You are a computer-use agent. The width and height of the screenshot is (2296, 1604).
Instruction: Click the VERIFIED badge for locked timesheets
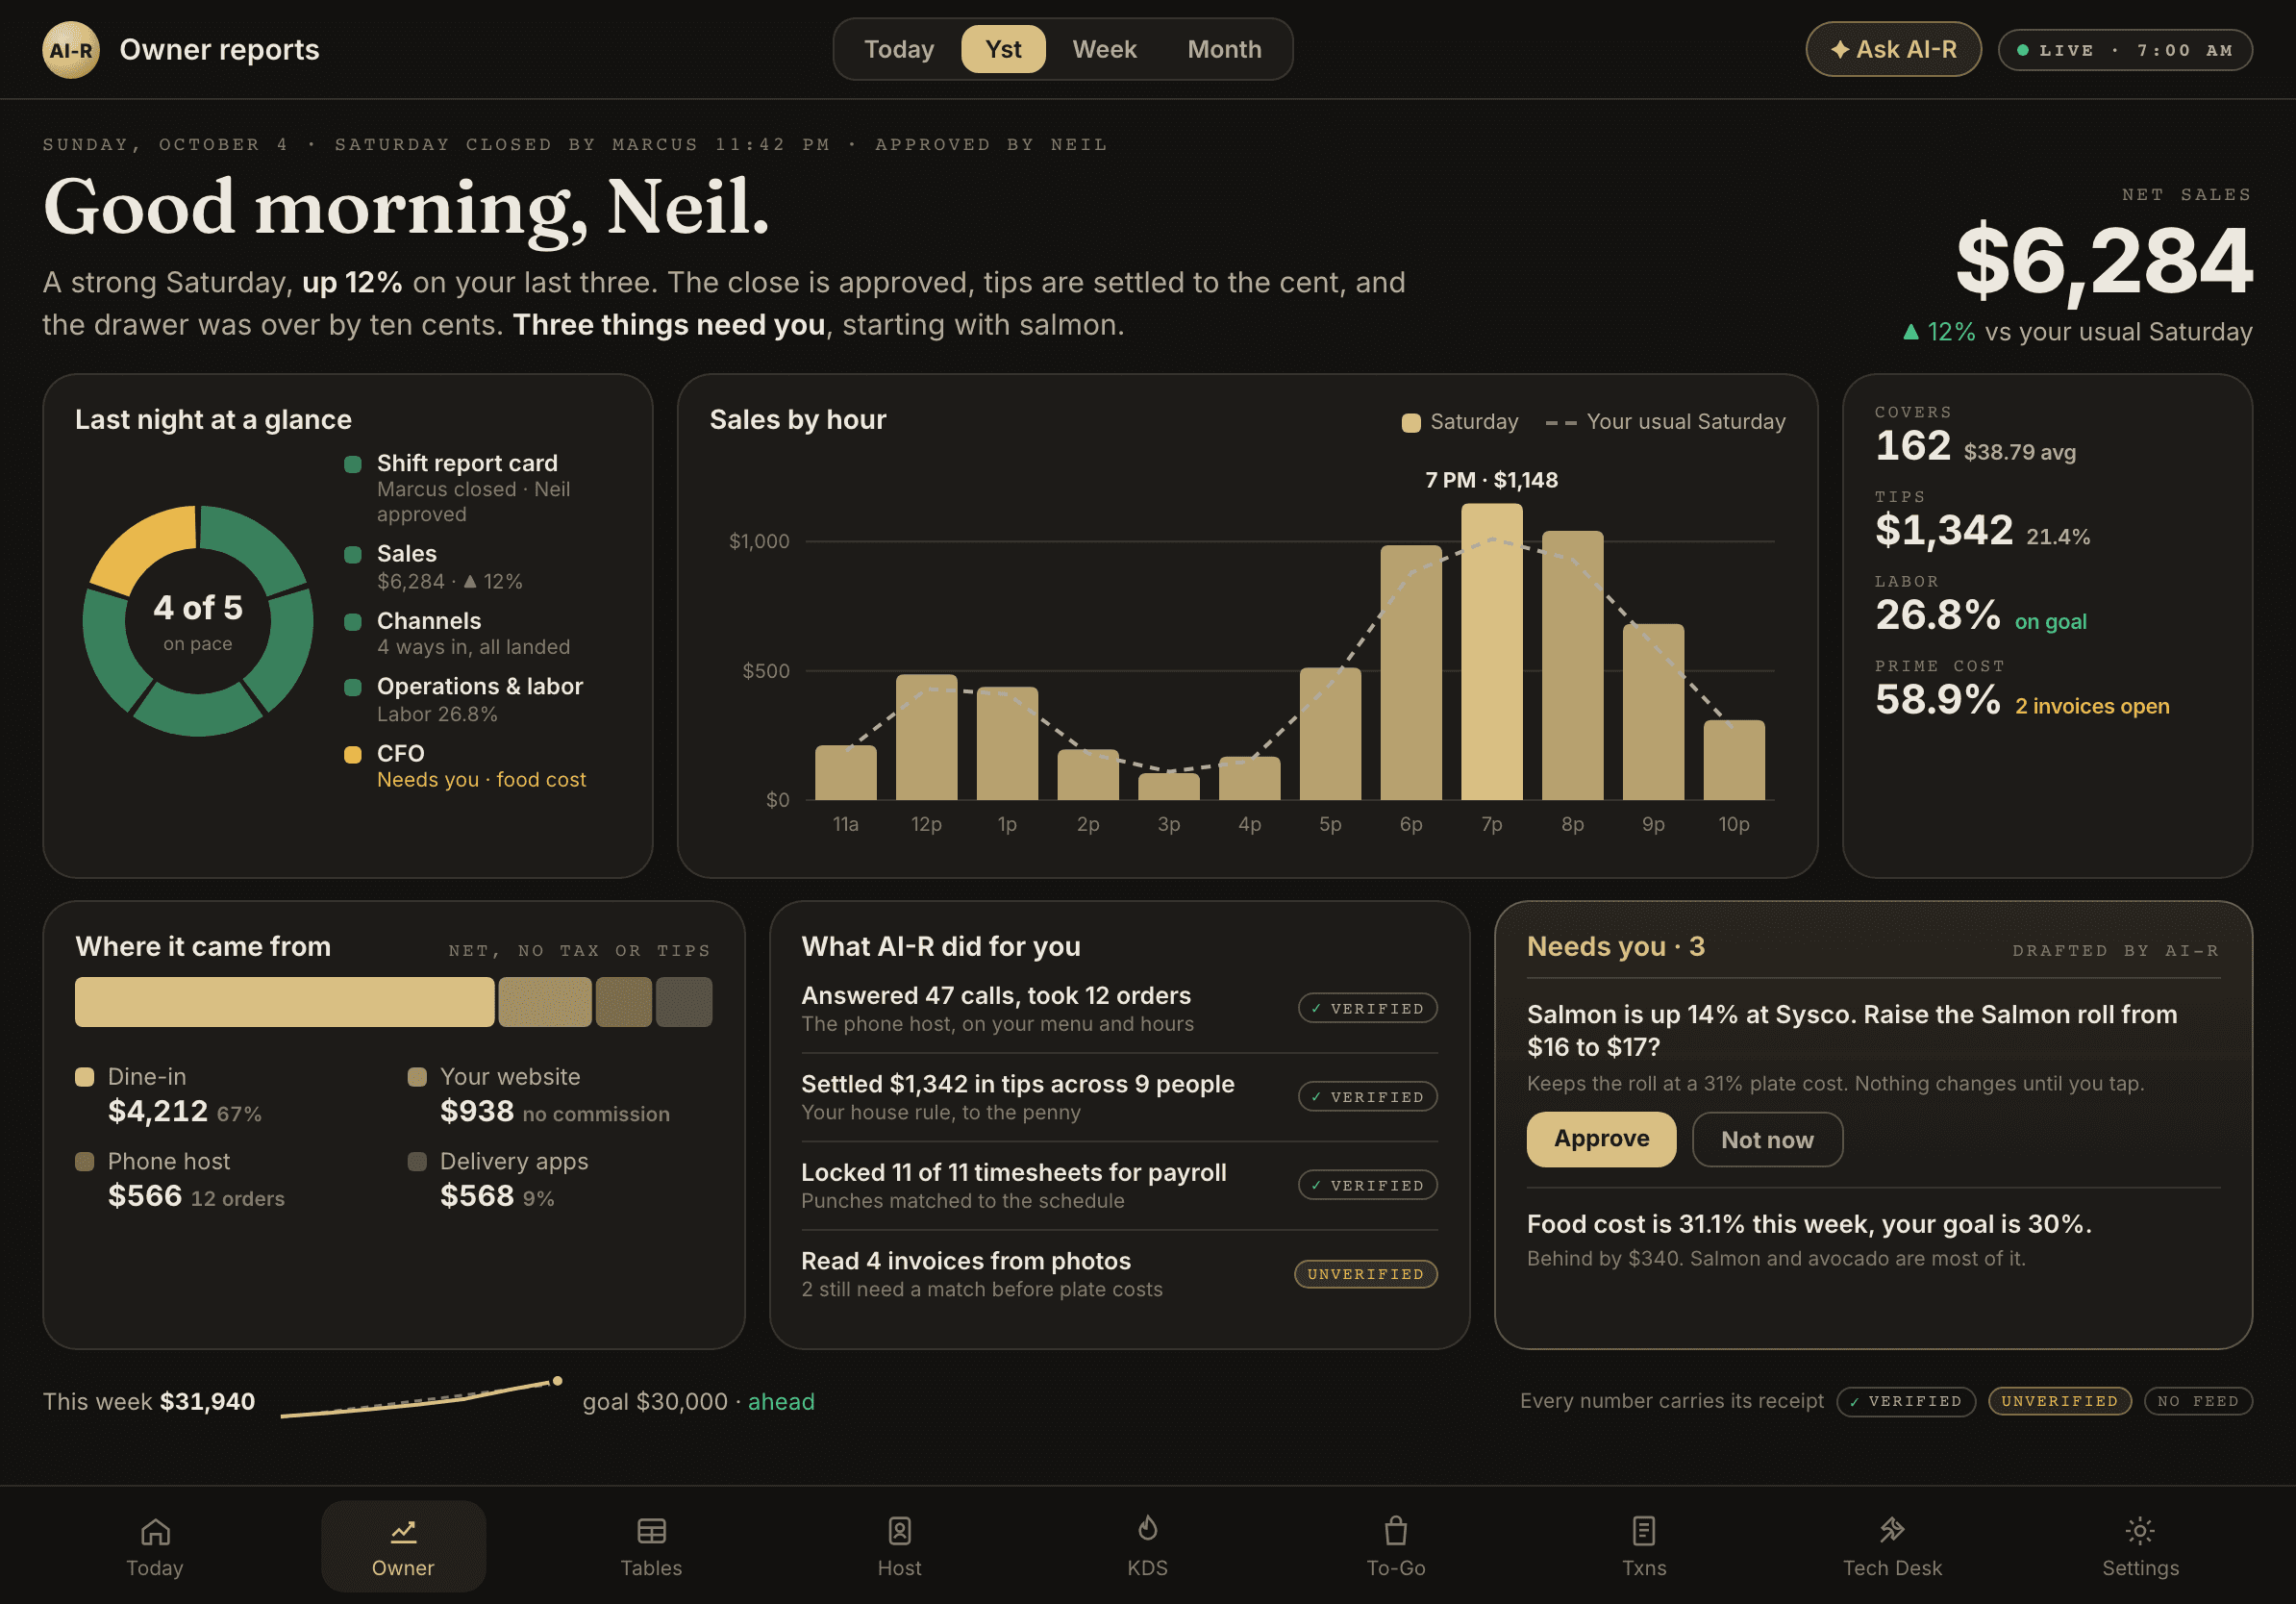pyautogui.click(x=1367, y=1185)
